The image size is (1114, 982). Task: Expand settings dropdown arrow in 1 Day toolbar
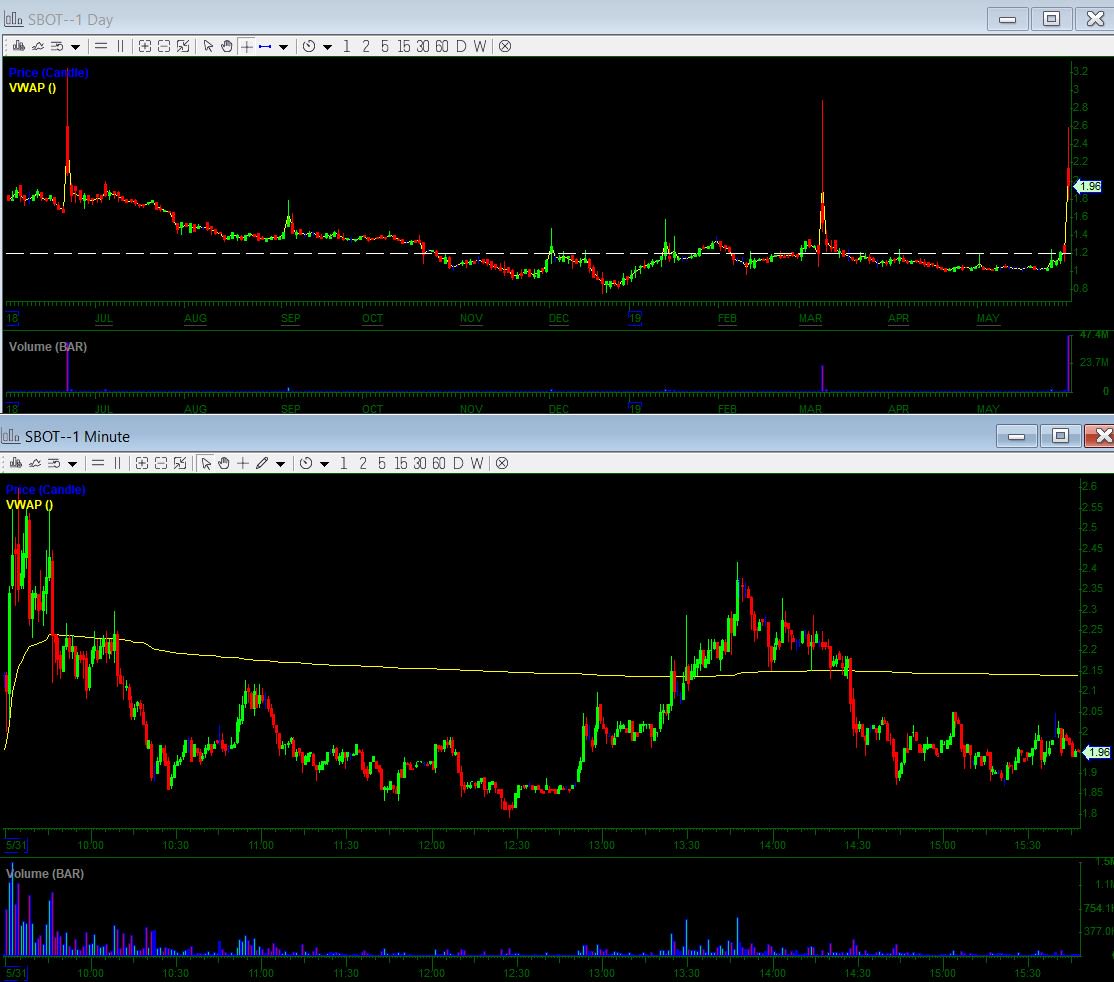coord(75,47)
